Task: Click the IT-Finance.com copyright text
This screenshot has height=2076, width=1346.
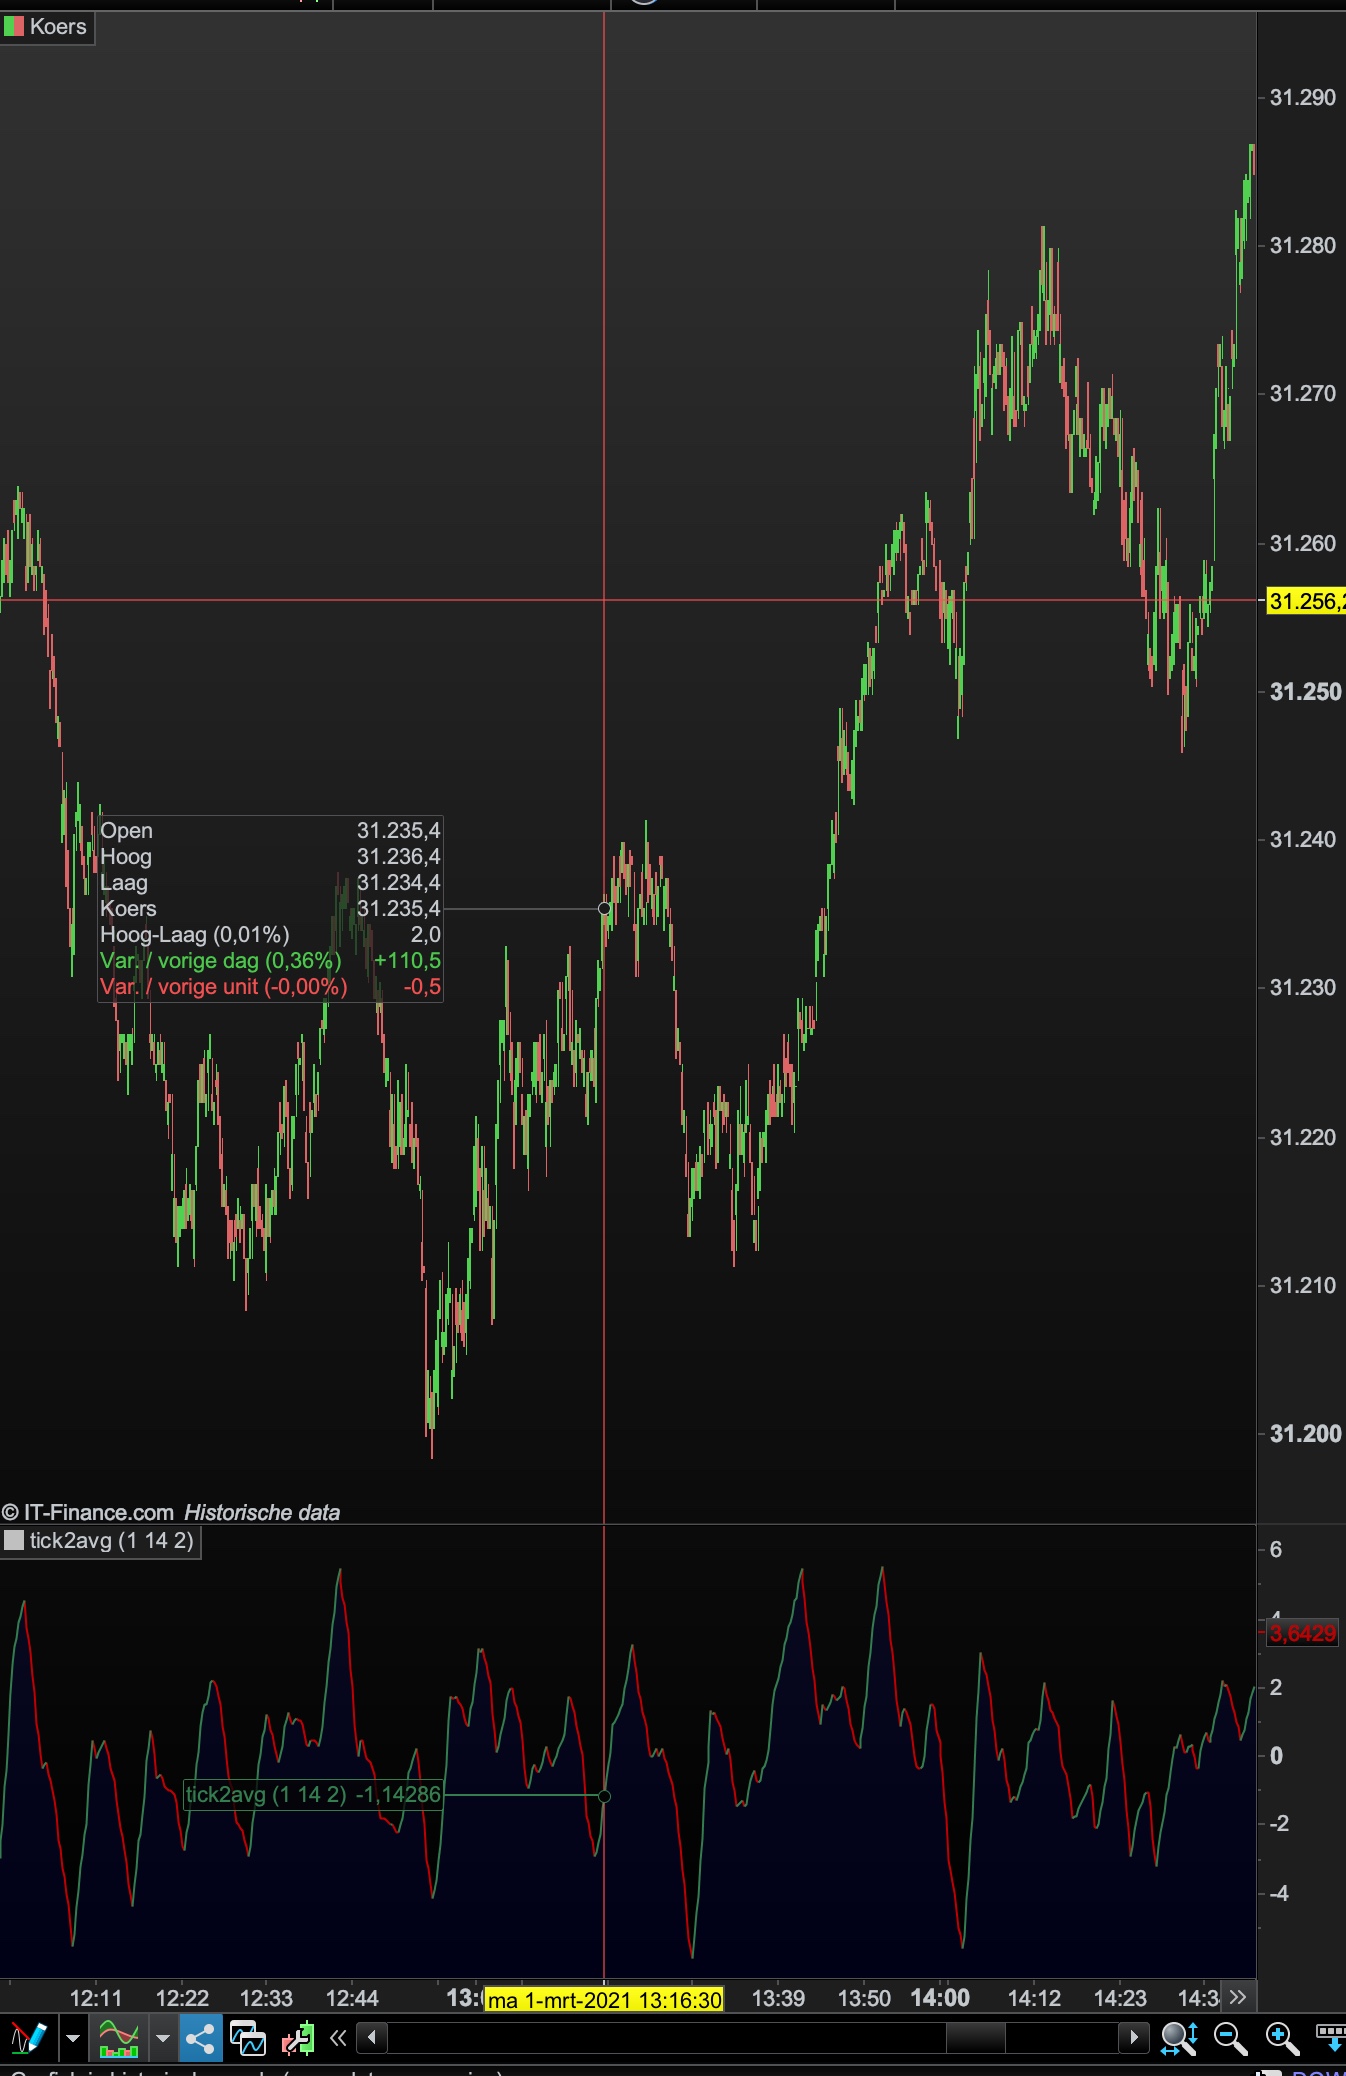Action: (x=88, y=1512)
